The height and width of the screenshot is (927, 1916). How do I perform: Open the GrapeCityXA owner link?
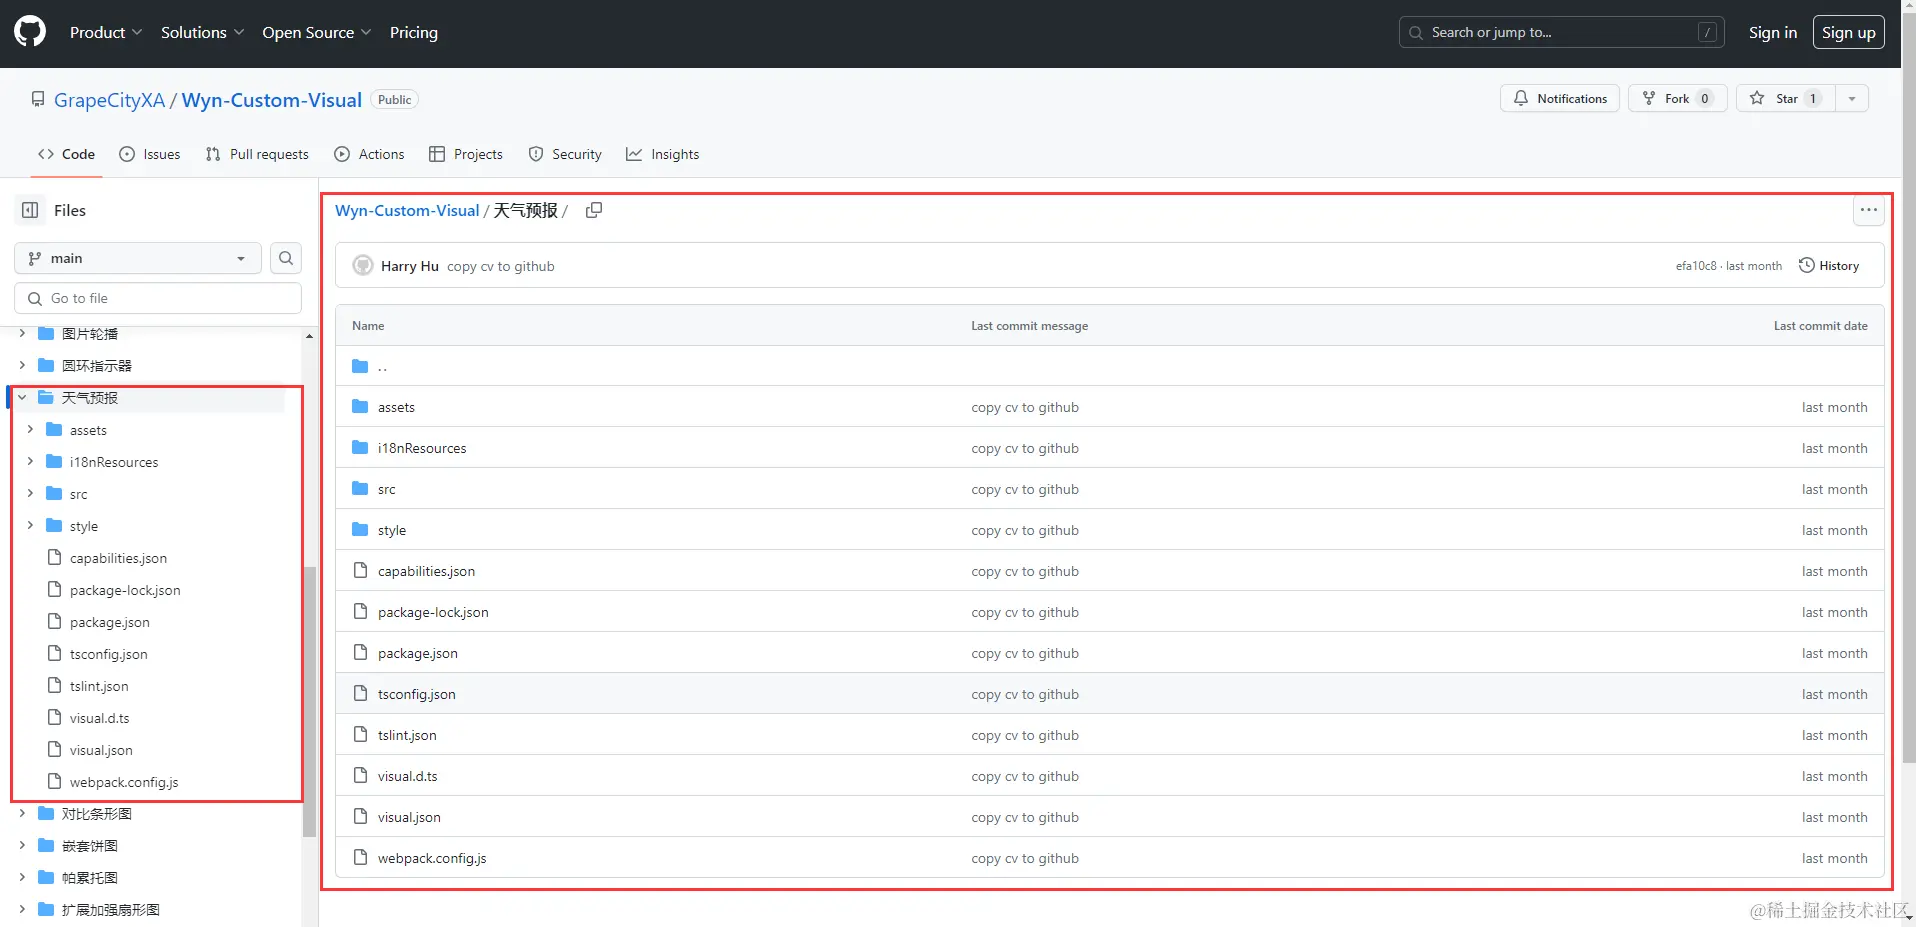click(109, 100)
